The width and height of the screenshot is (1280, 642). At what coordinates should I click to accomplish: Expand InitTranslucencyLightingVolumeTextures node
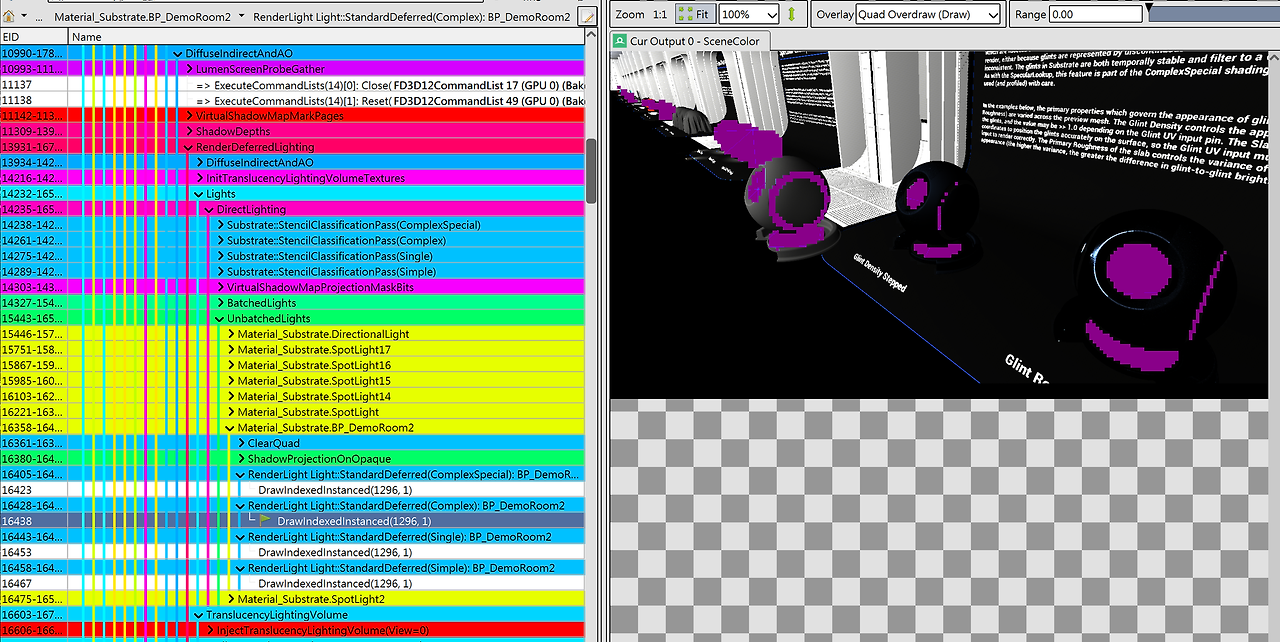coord(199,178)
